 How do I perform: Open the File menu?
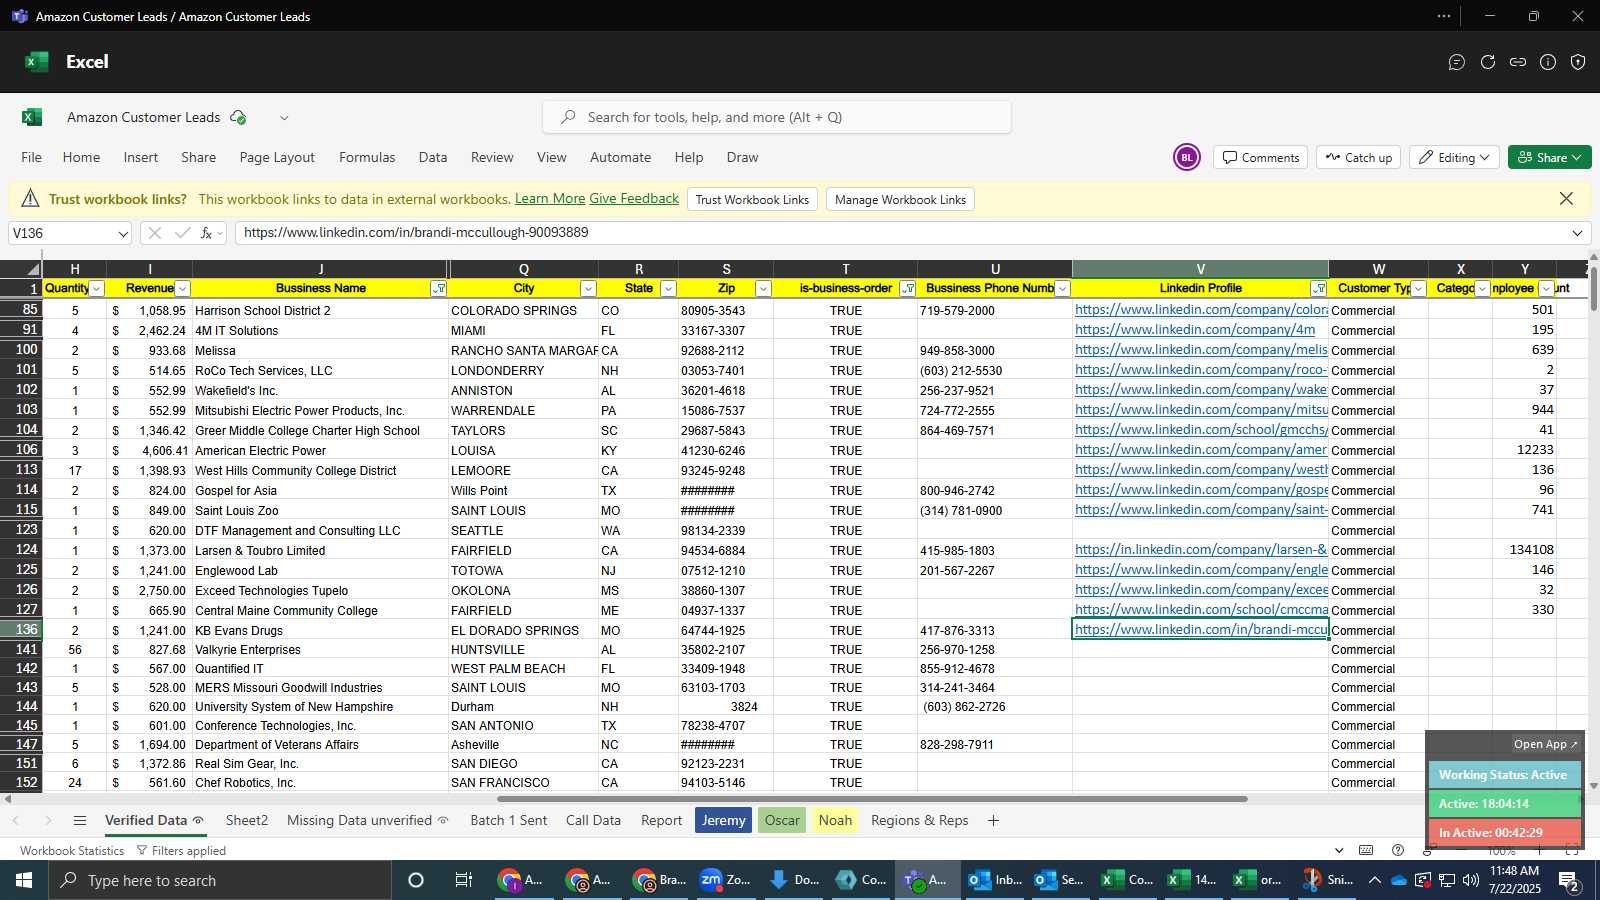point(32,157)
